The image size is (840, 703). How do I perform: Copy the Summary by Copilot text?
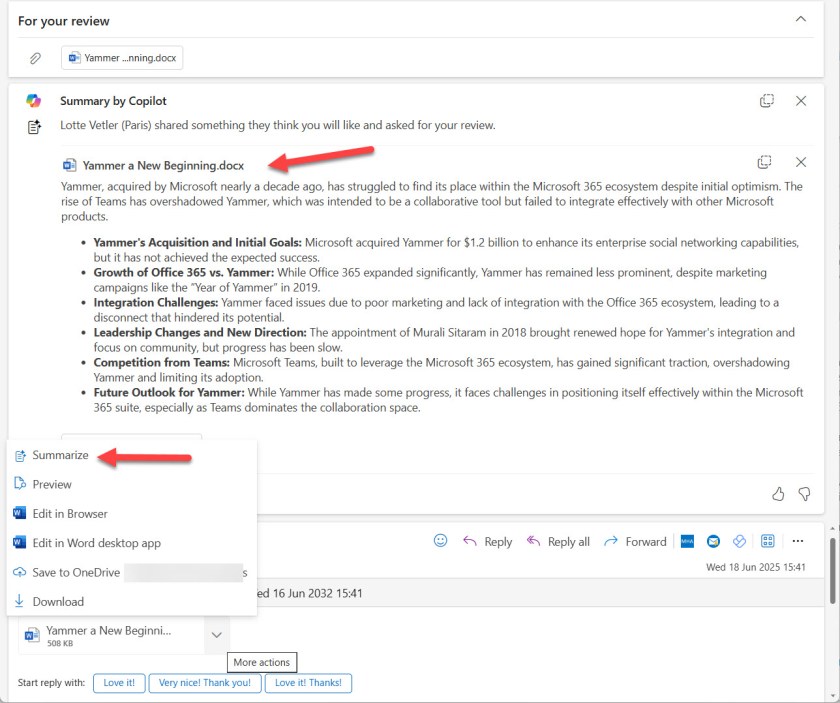[767, 101]
